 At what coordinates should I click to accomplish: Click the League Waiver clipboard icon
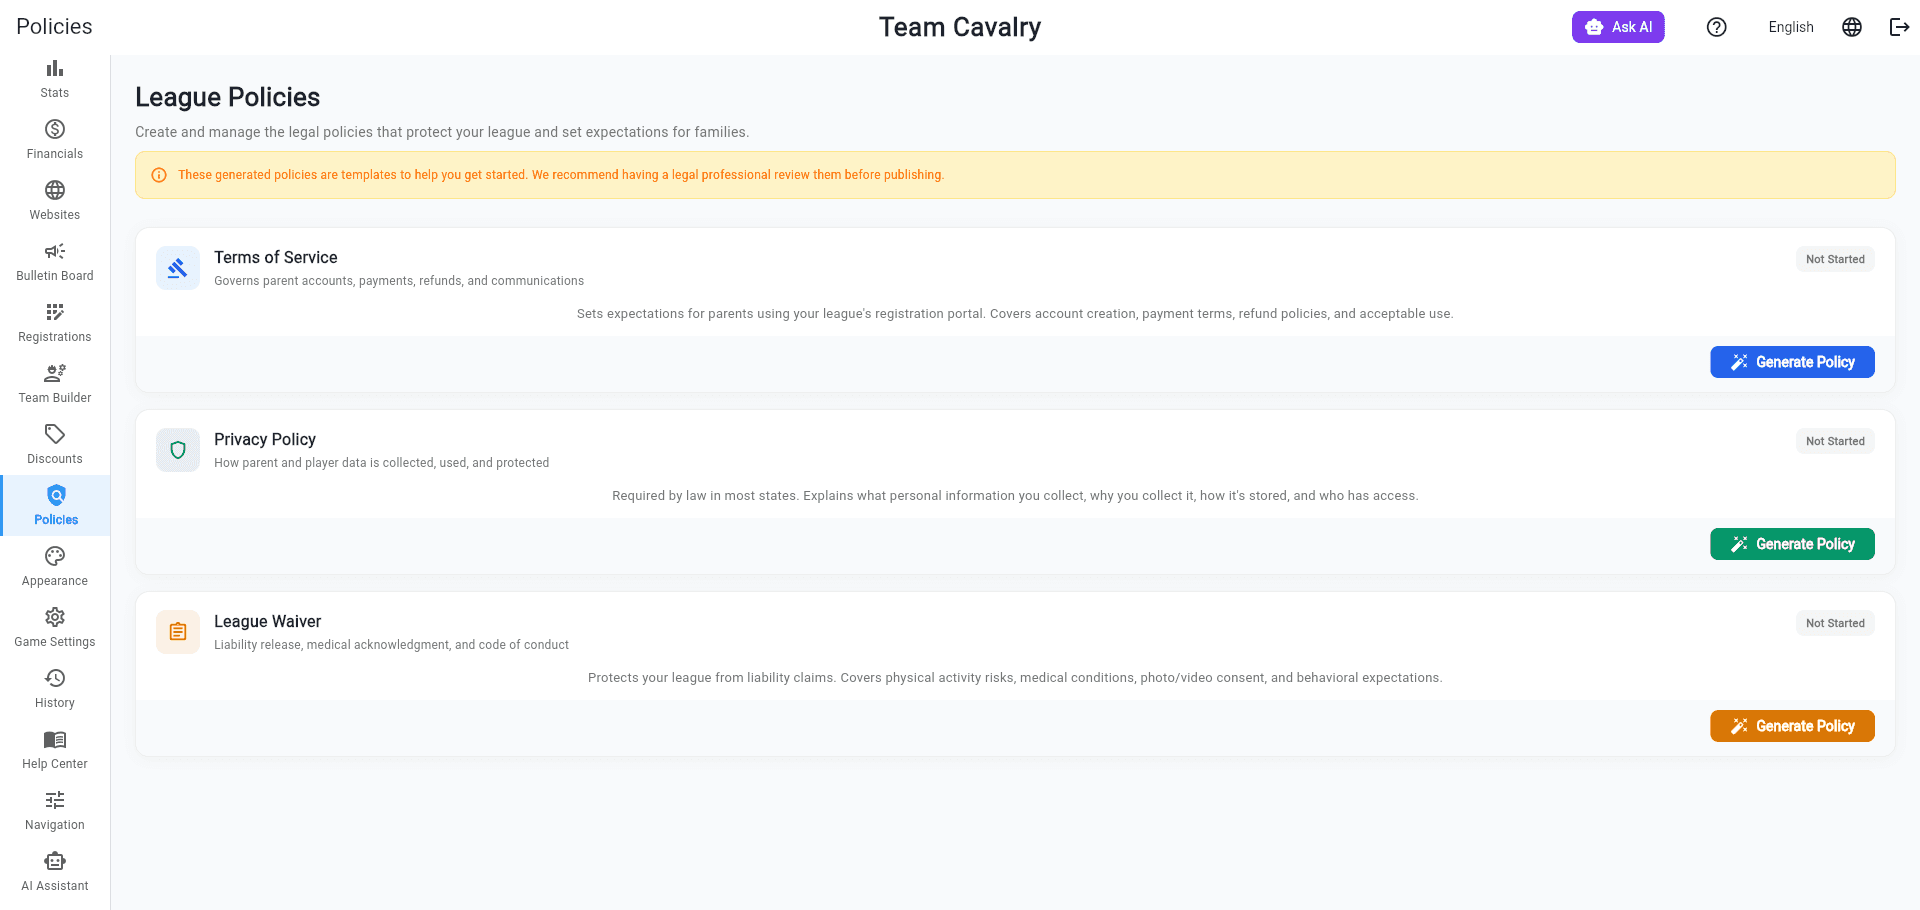[x=178, y=632]
